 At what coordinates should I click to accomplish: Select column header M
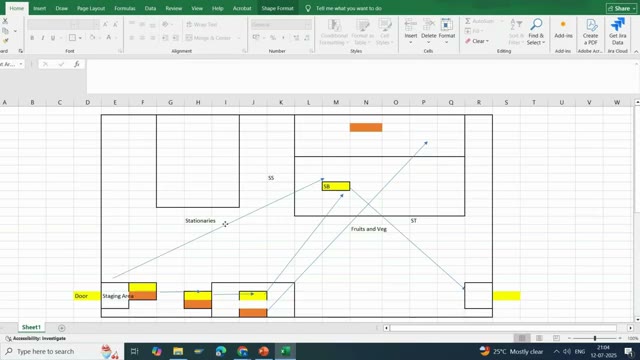point(336,102)
